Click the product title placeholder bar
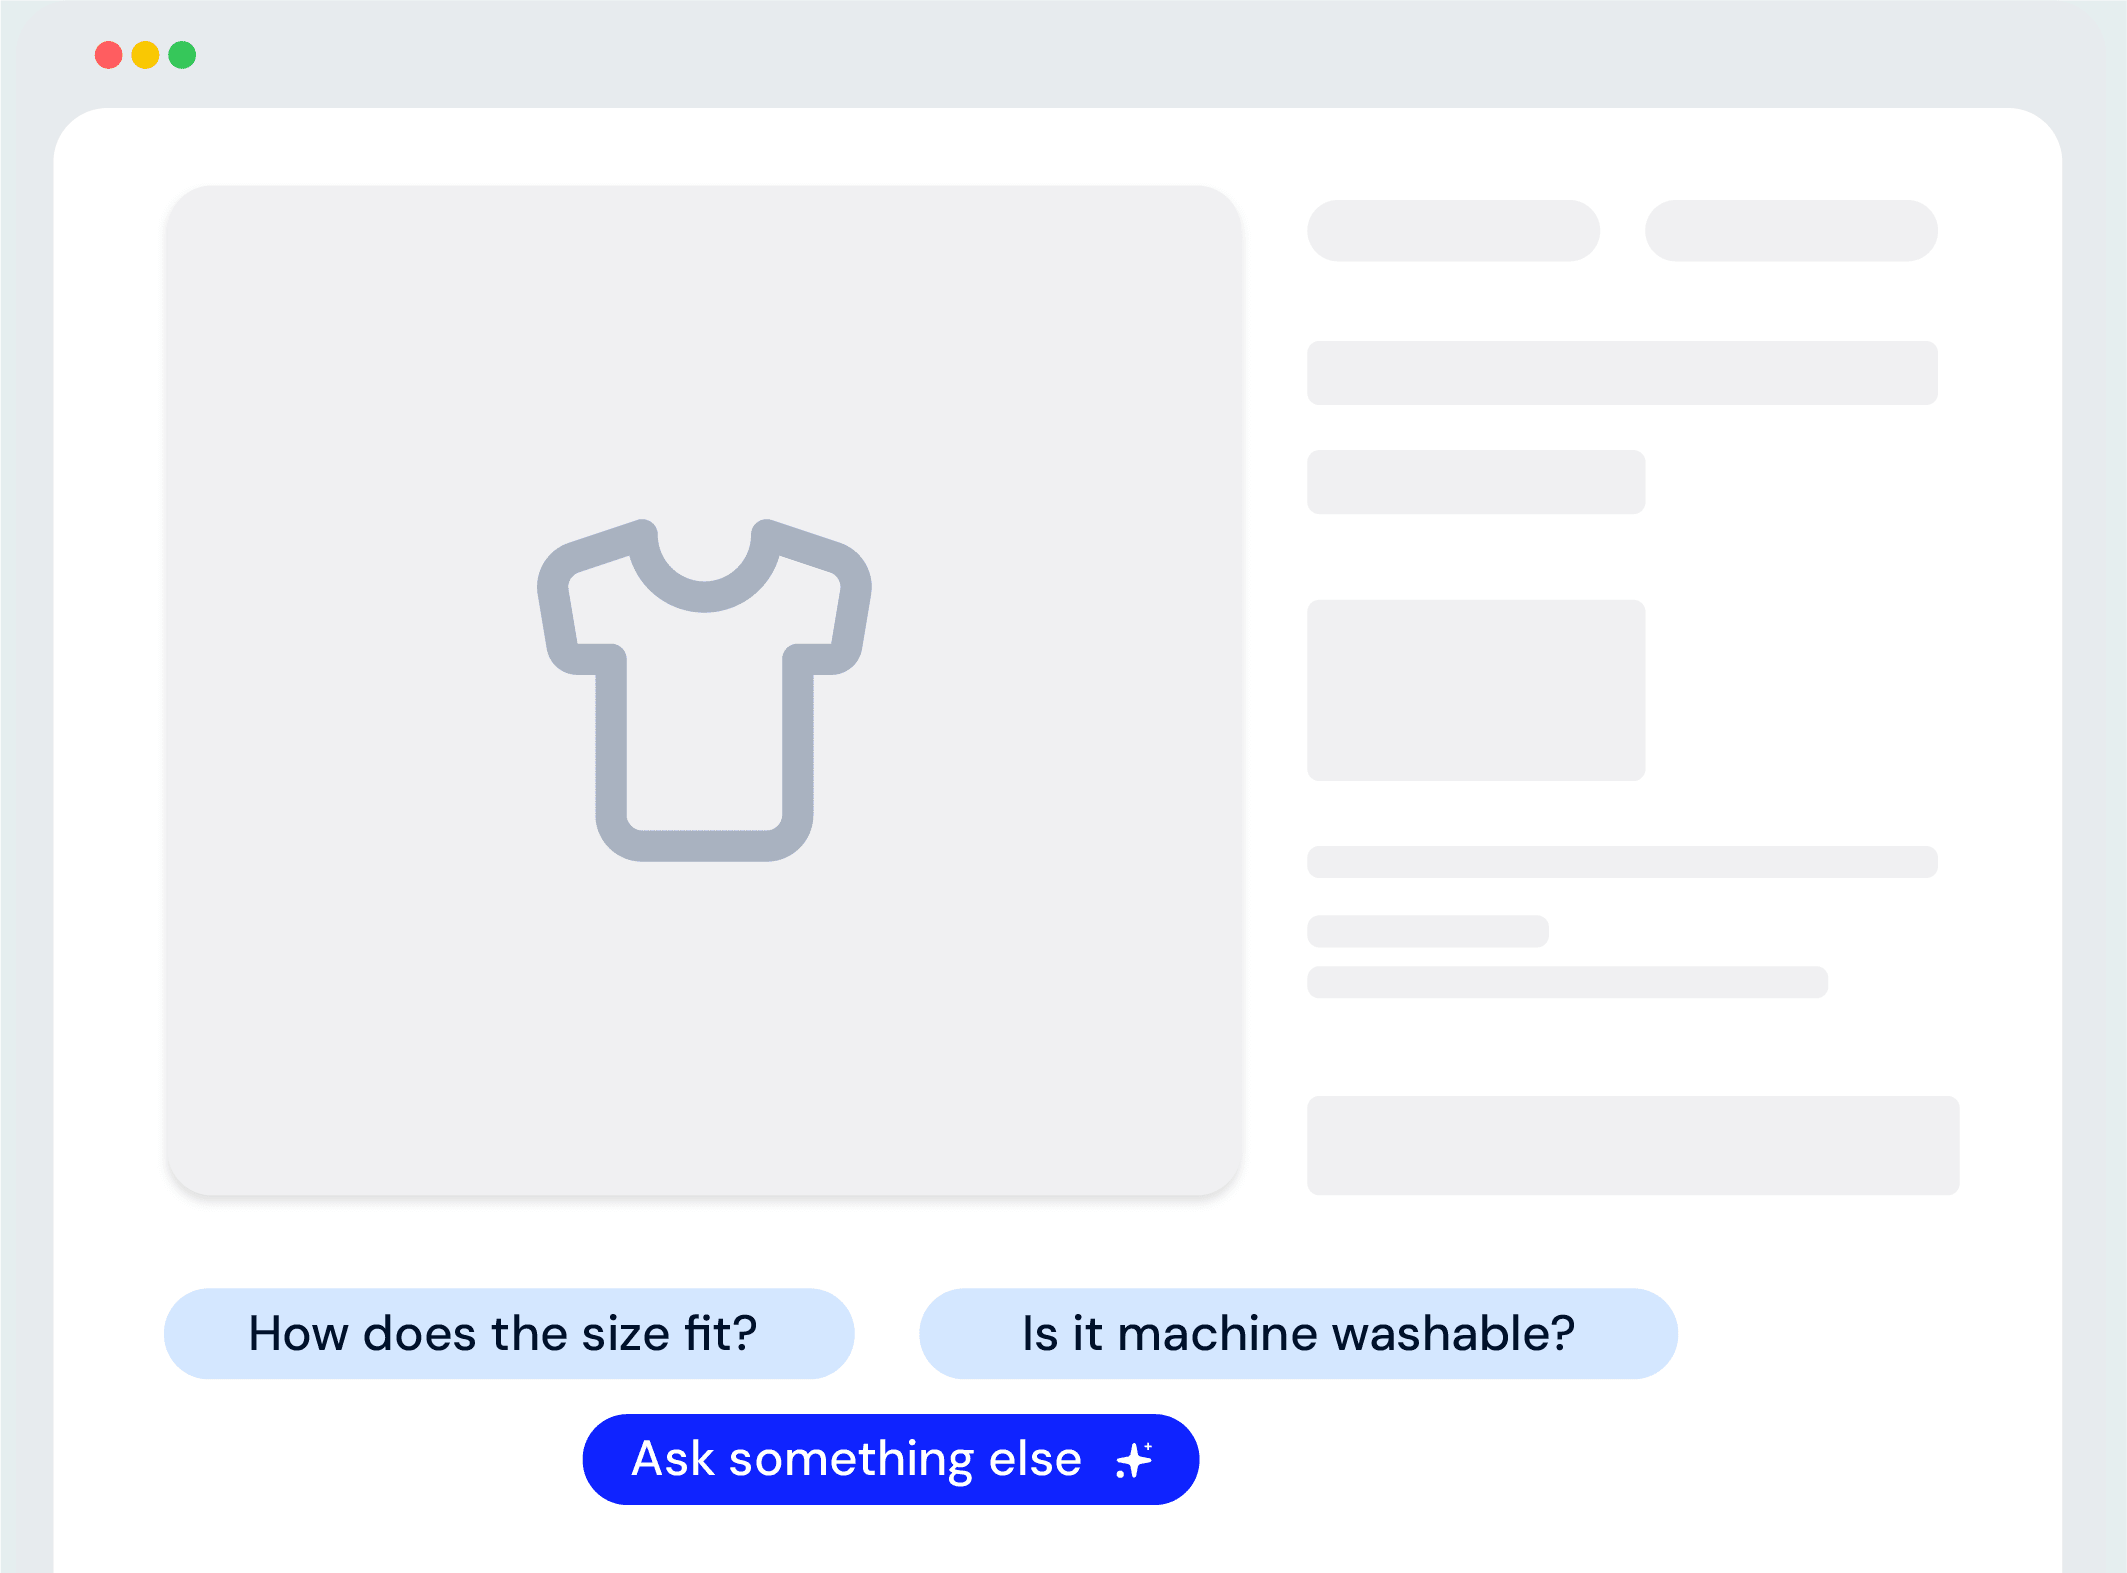The width and height of the screenshot is (2127, 1573). pyautogui.click(x=1453, y=231)
